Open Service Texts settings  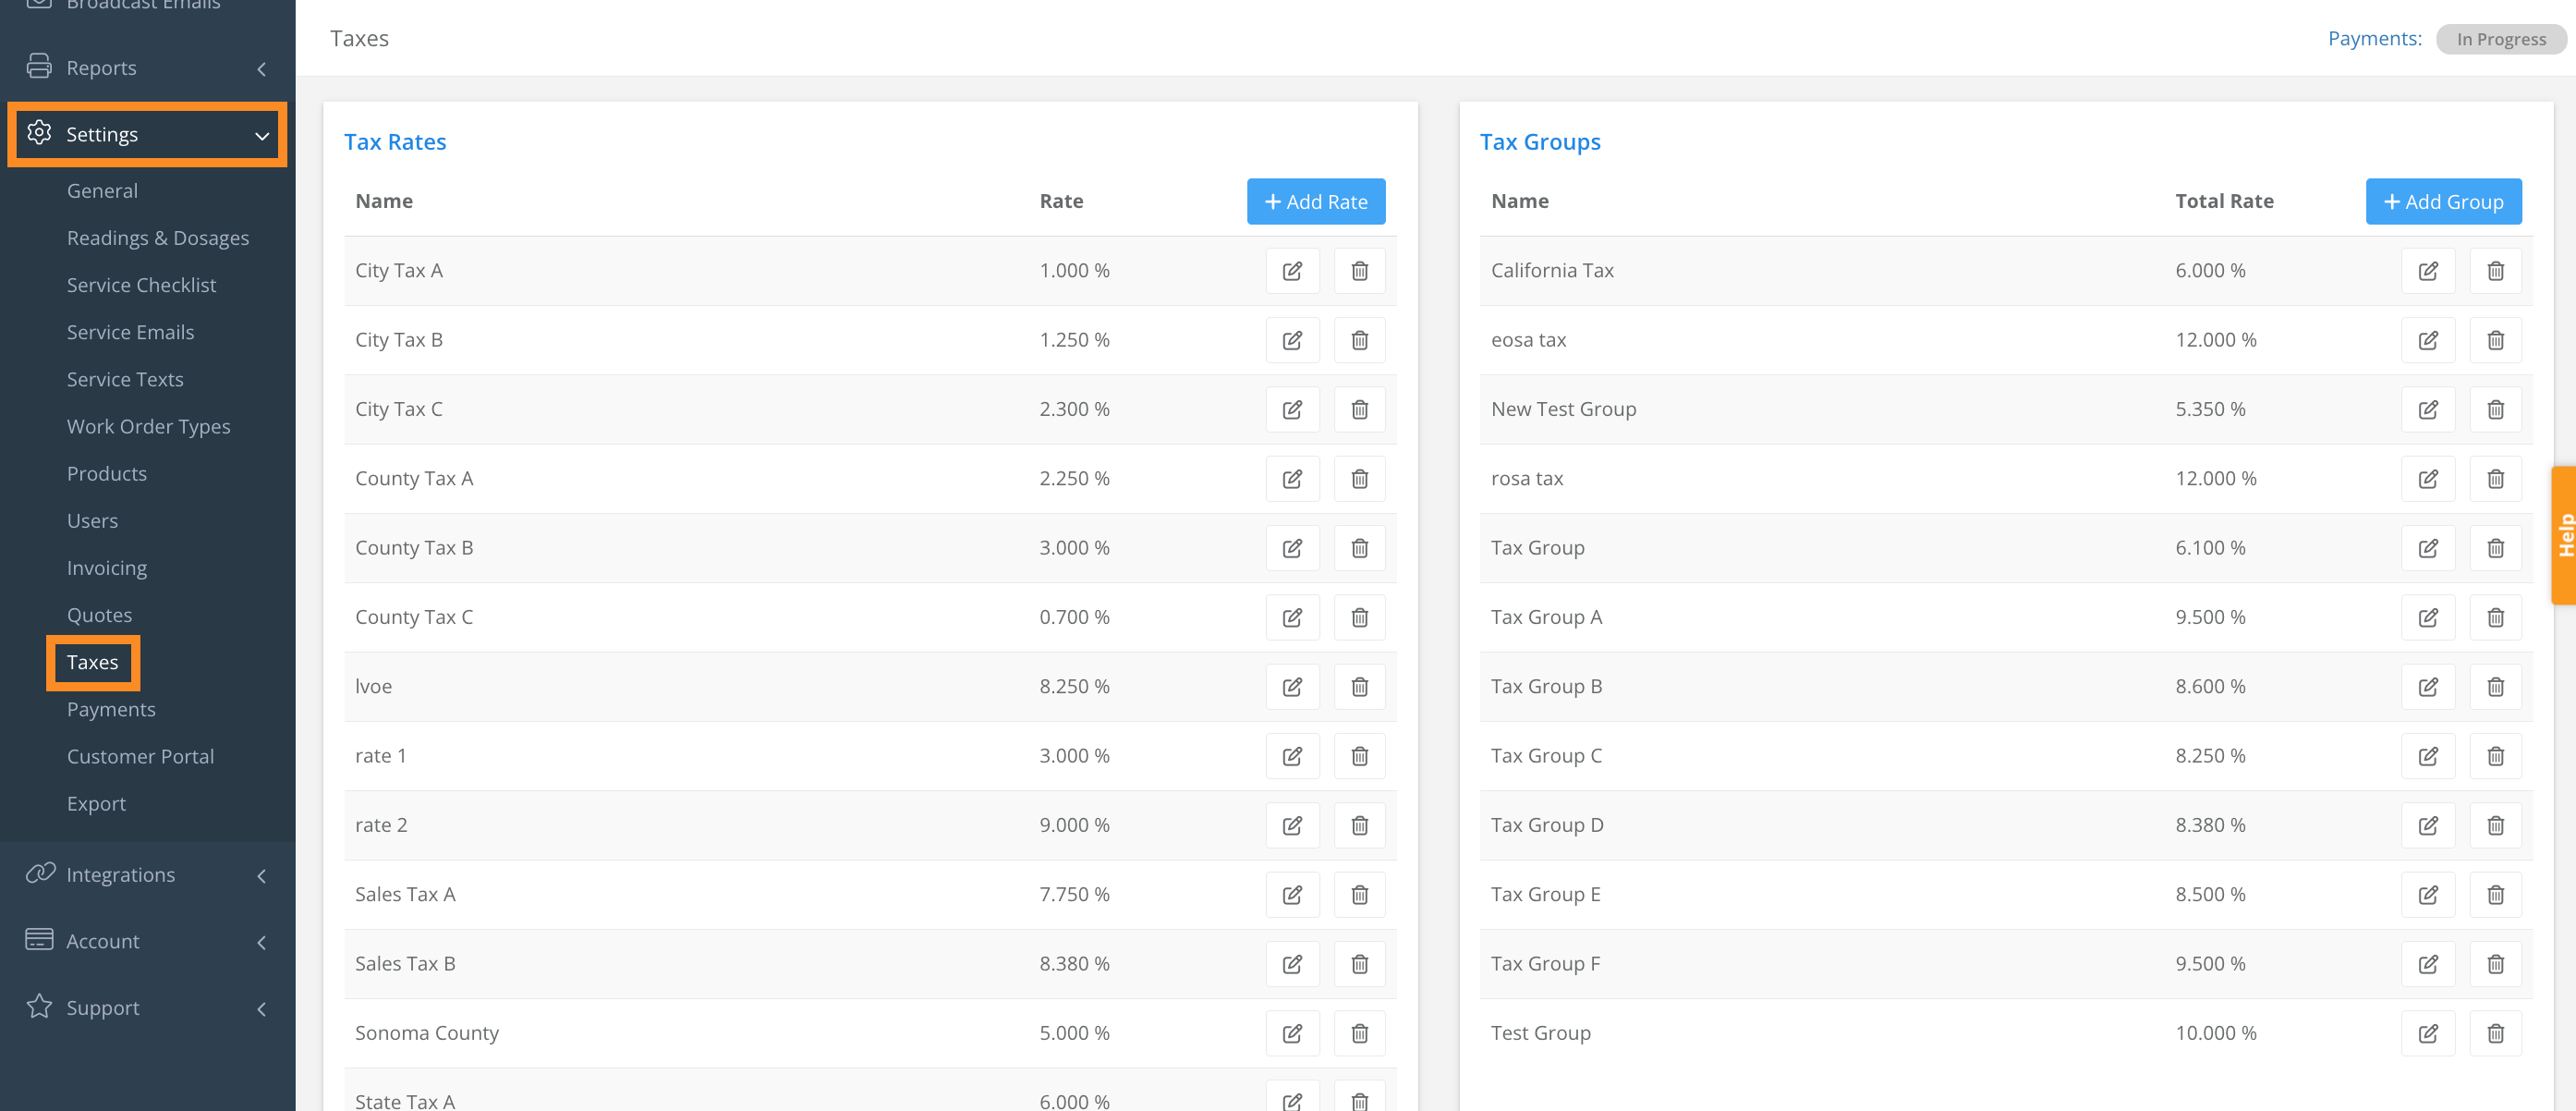click(x=125, y=379)
